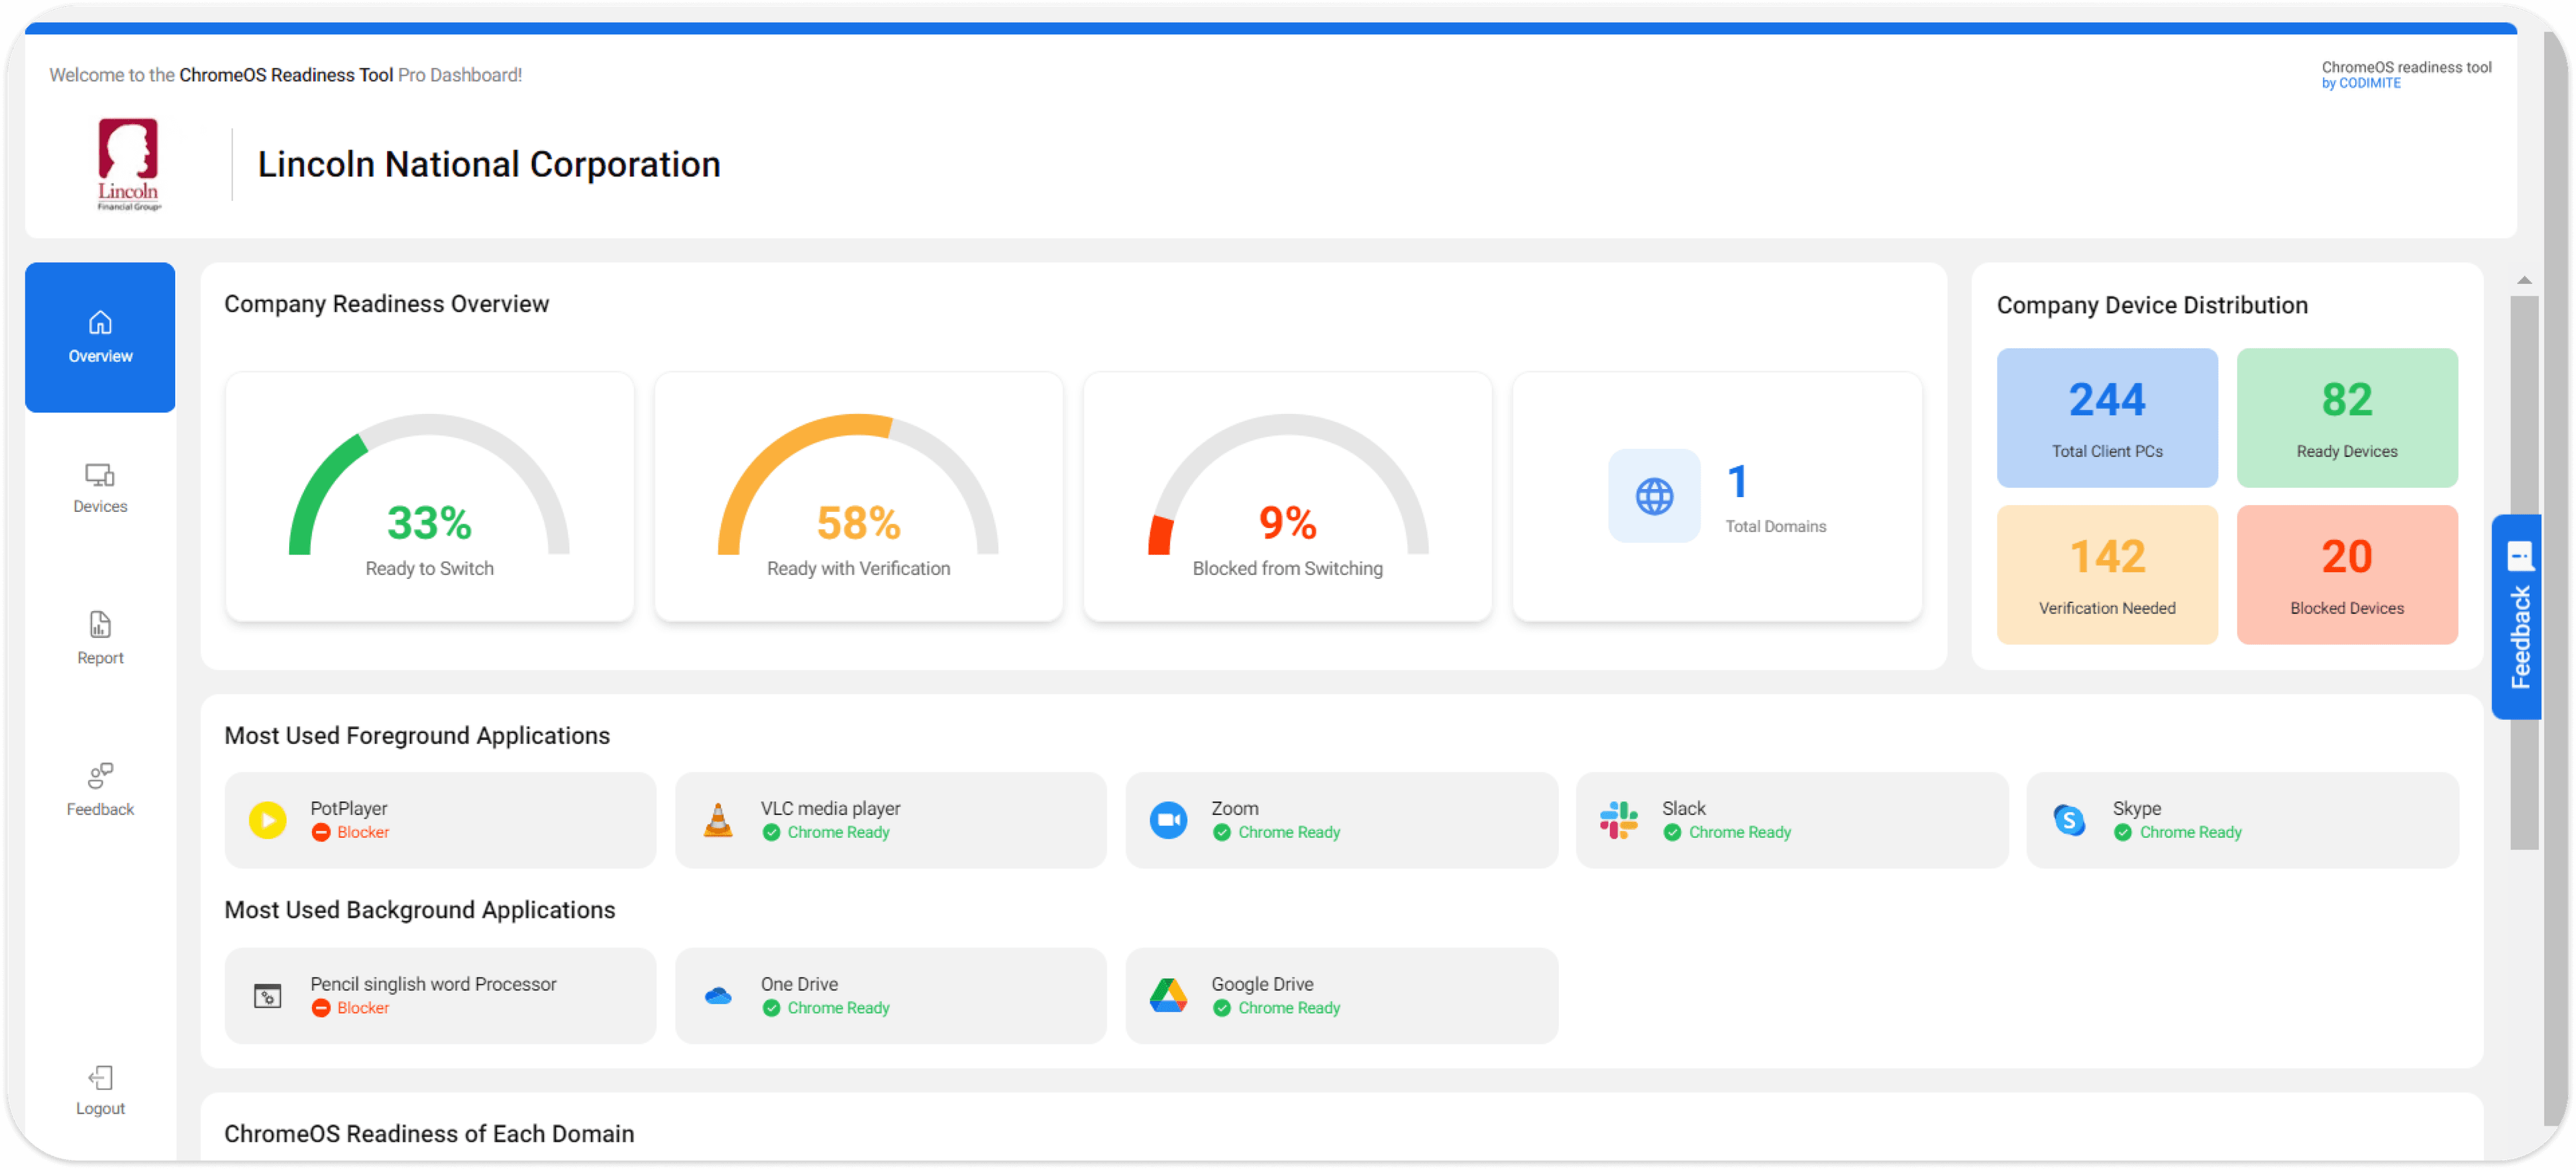Image resolution: width=2576 pixels, height=1170 pixels.
Task: Click the Zoom camera icon
Action: tap(1168, 821)
